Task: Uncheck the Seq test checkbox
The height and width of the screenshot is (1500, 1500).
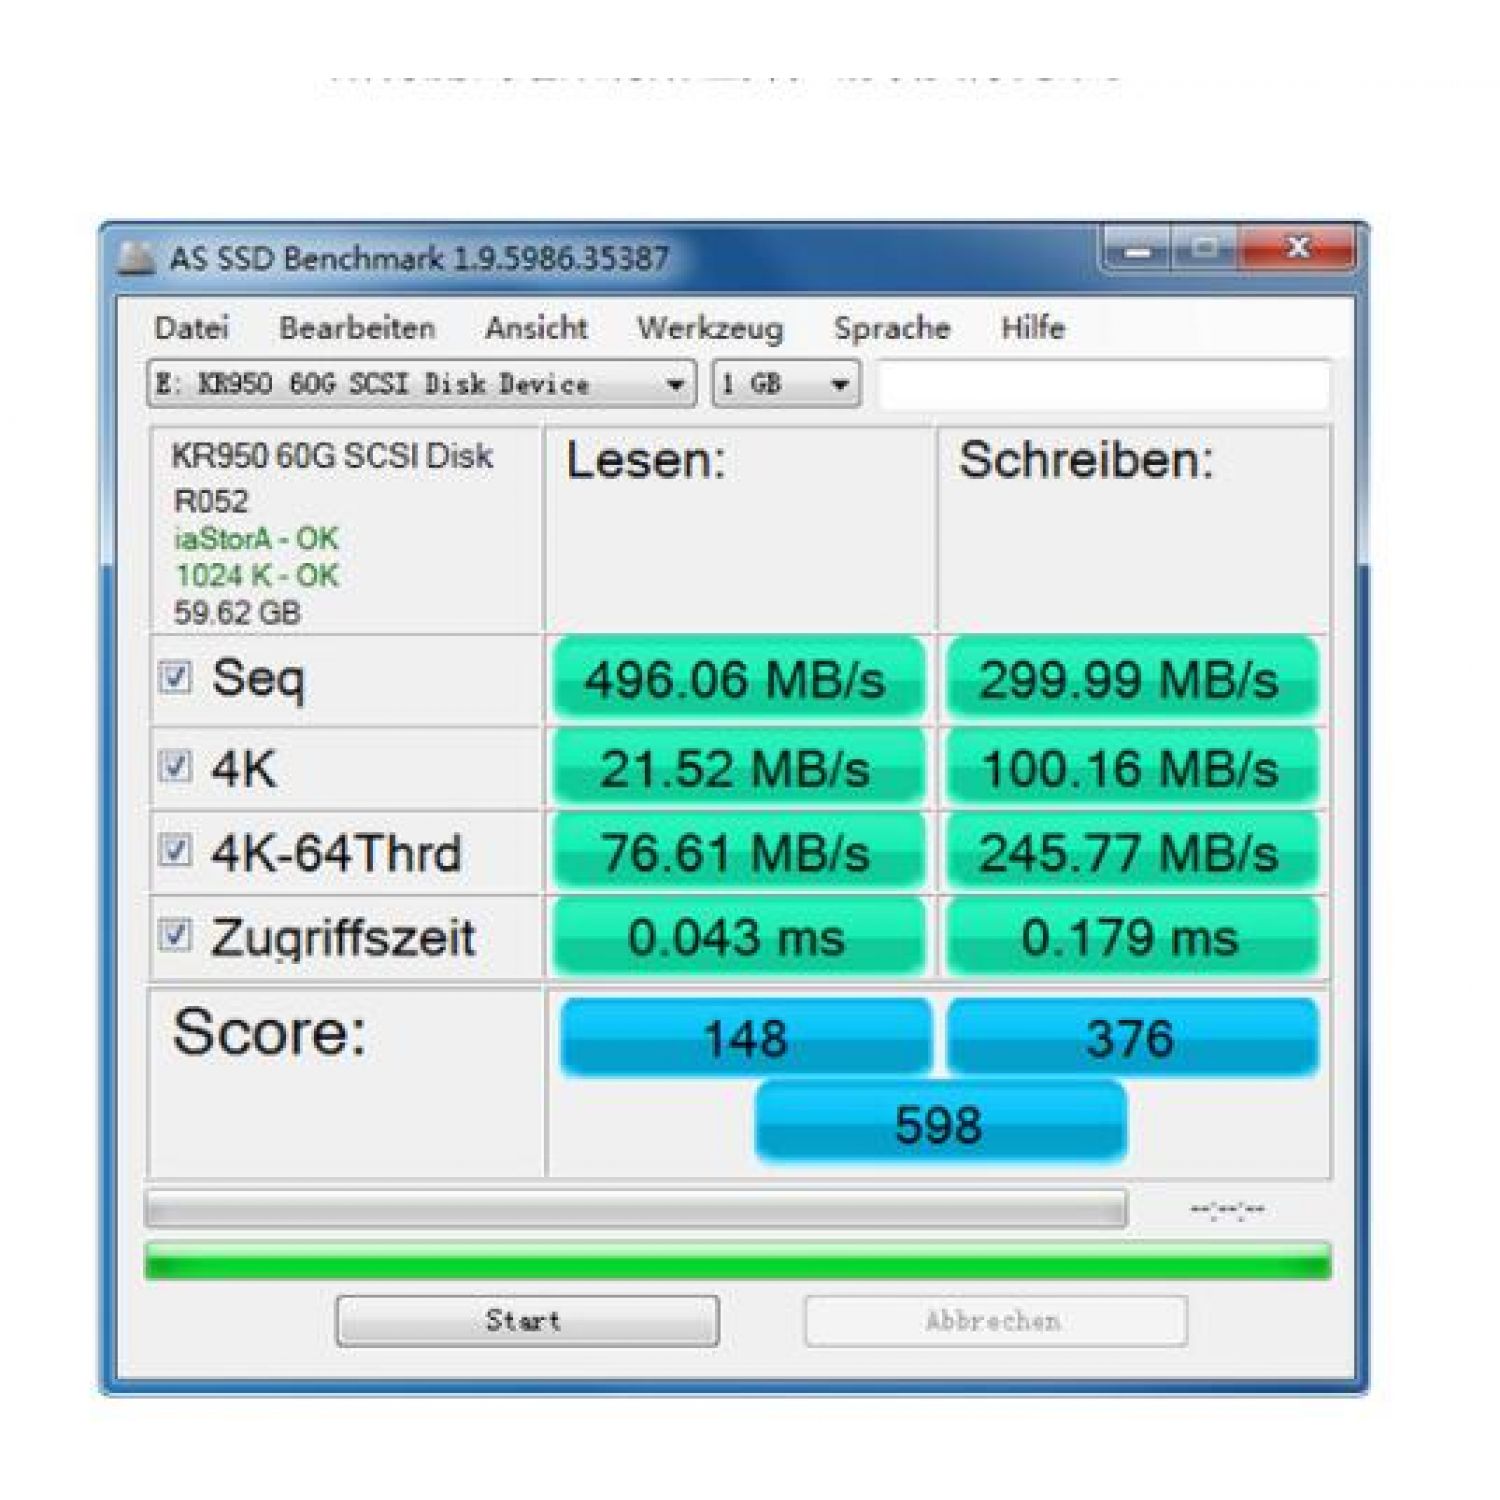Action: pos(175,677)
